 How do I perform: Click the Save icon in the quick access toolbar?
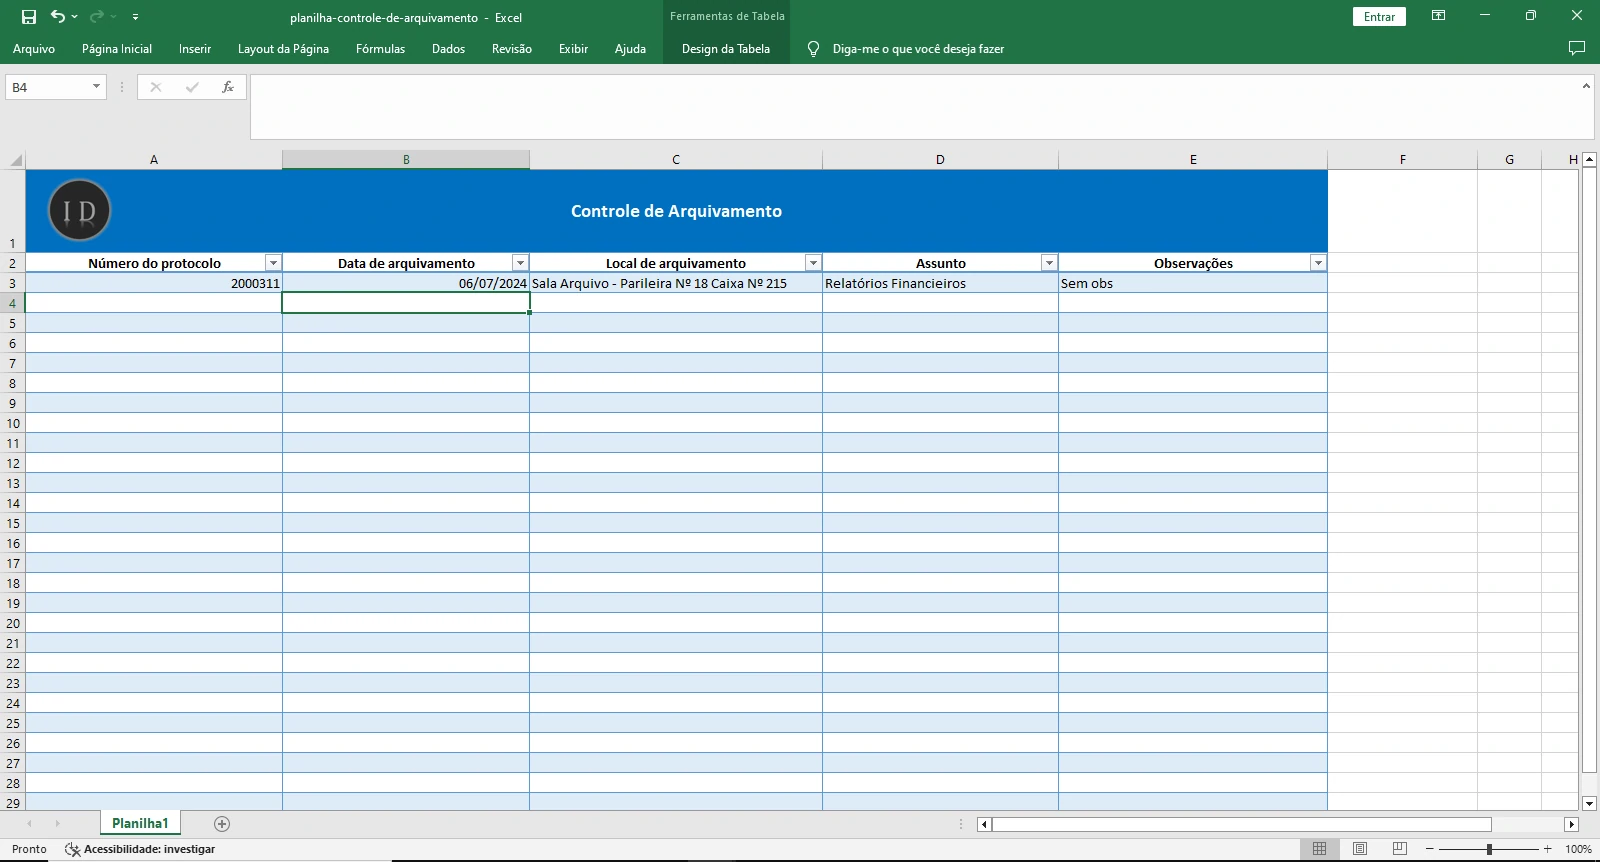29,17
